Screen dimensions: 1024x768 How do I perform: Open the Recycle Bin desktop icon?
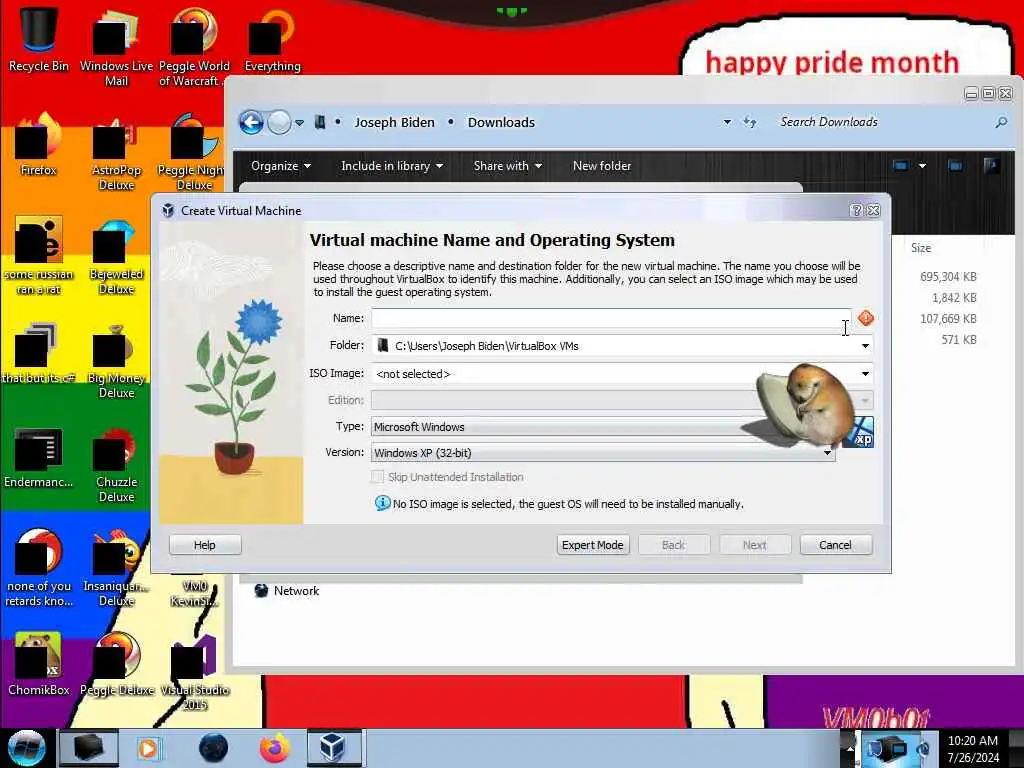coord(38,39)
